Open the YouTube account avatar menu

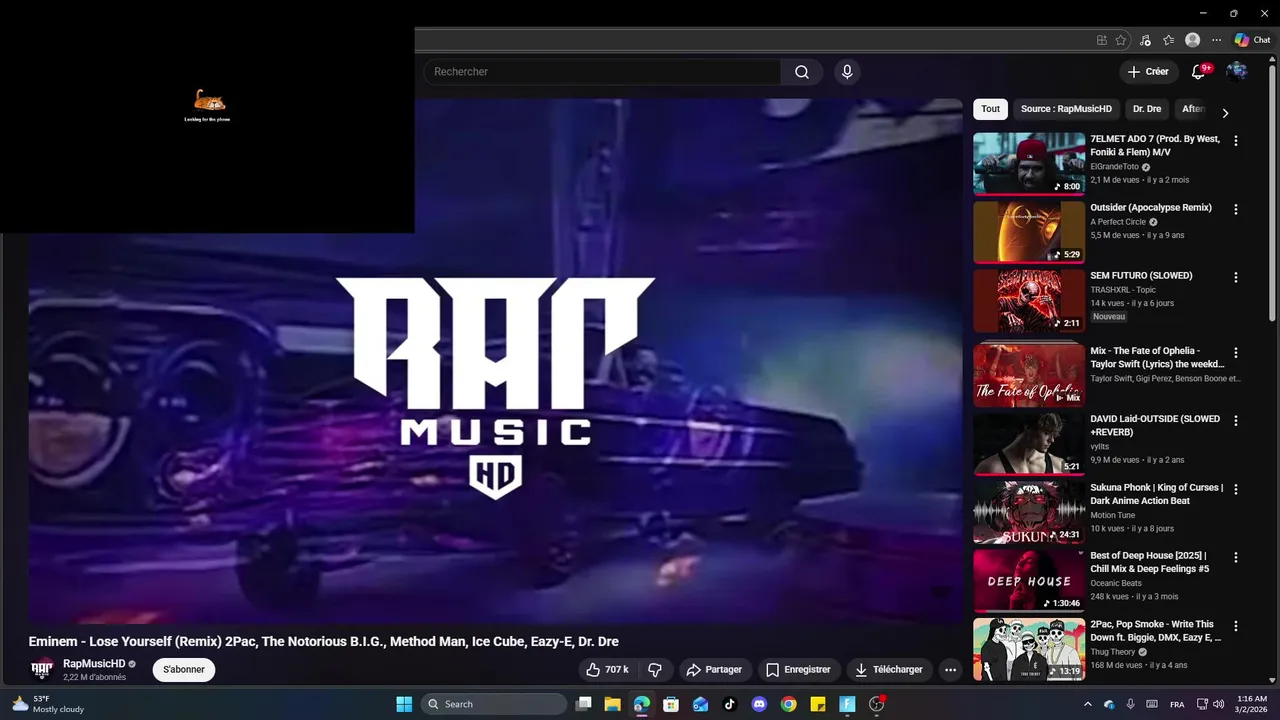point(1237,72)
